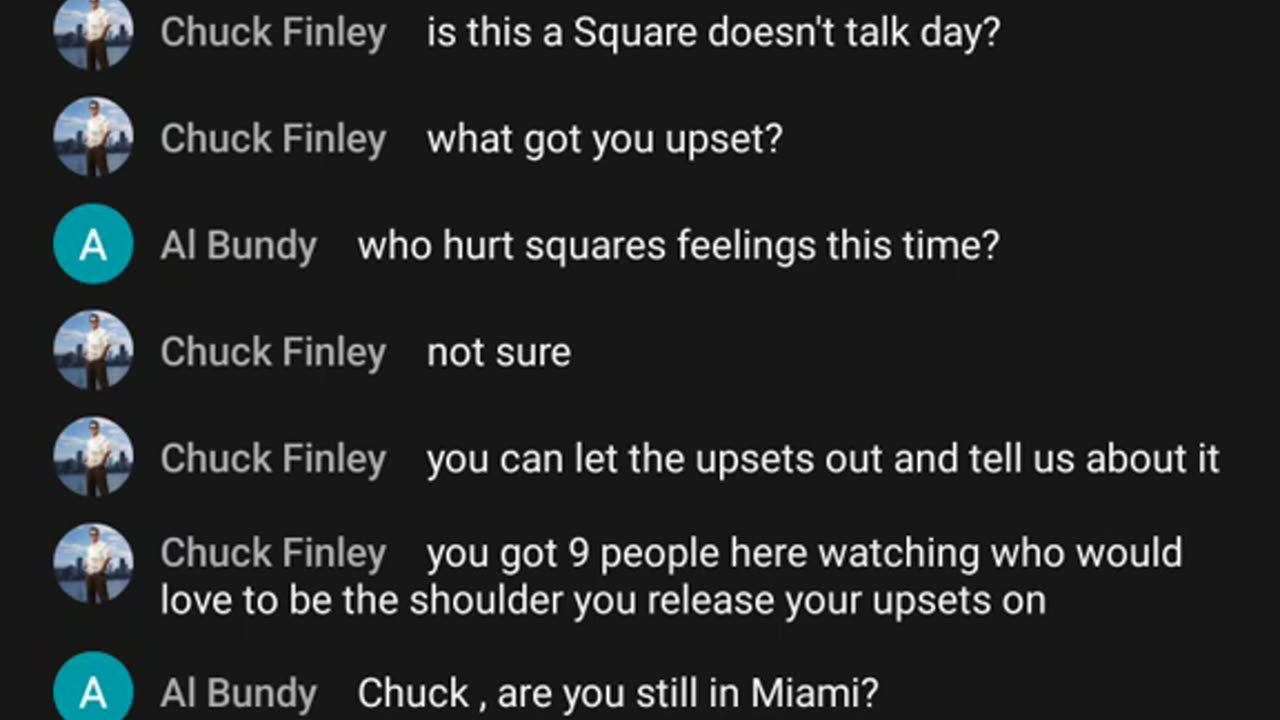Open Al Bundy's name on 'who hurt squares feelings' message
The height and width of the screenshot is (720, 1280).
238,246
